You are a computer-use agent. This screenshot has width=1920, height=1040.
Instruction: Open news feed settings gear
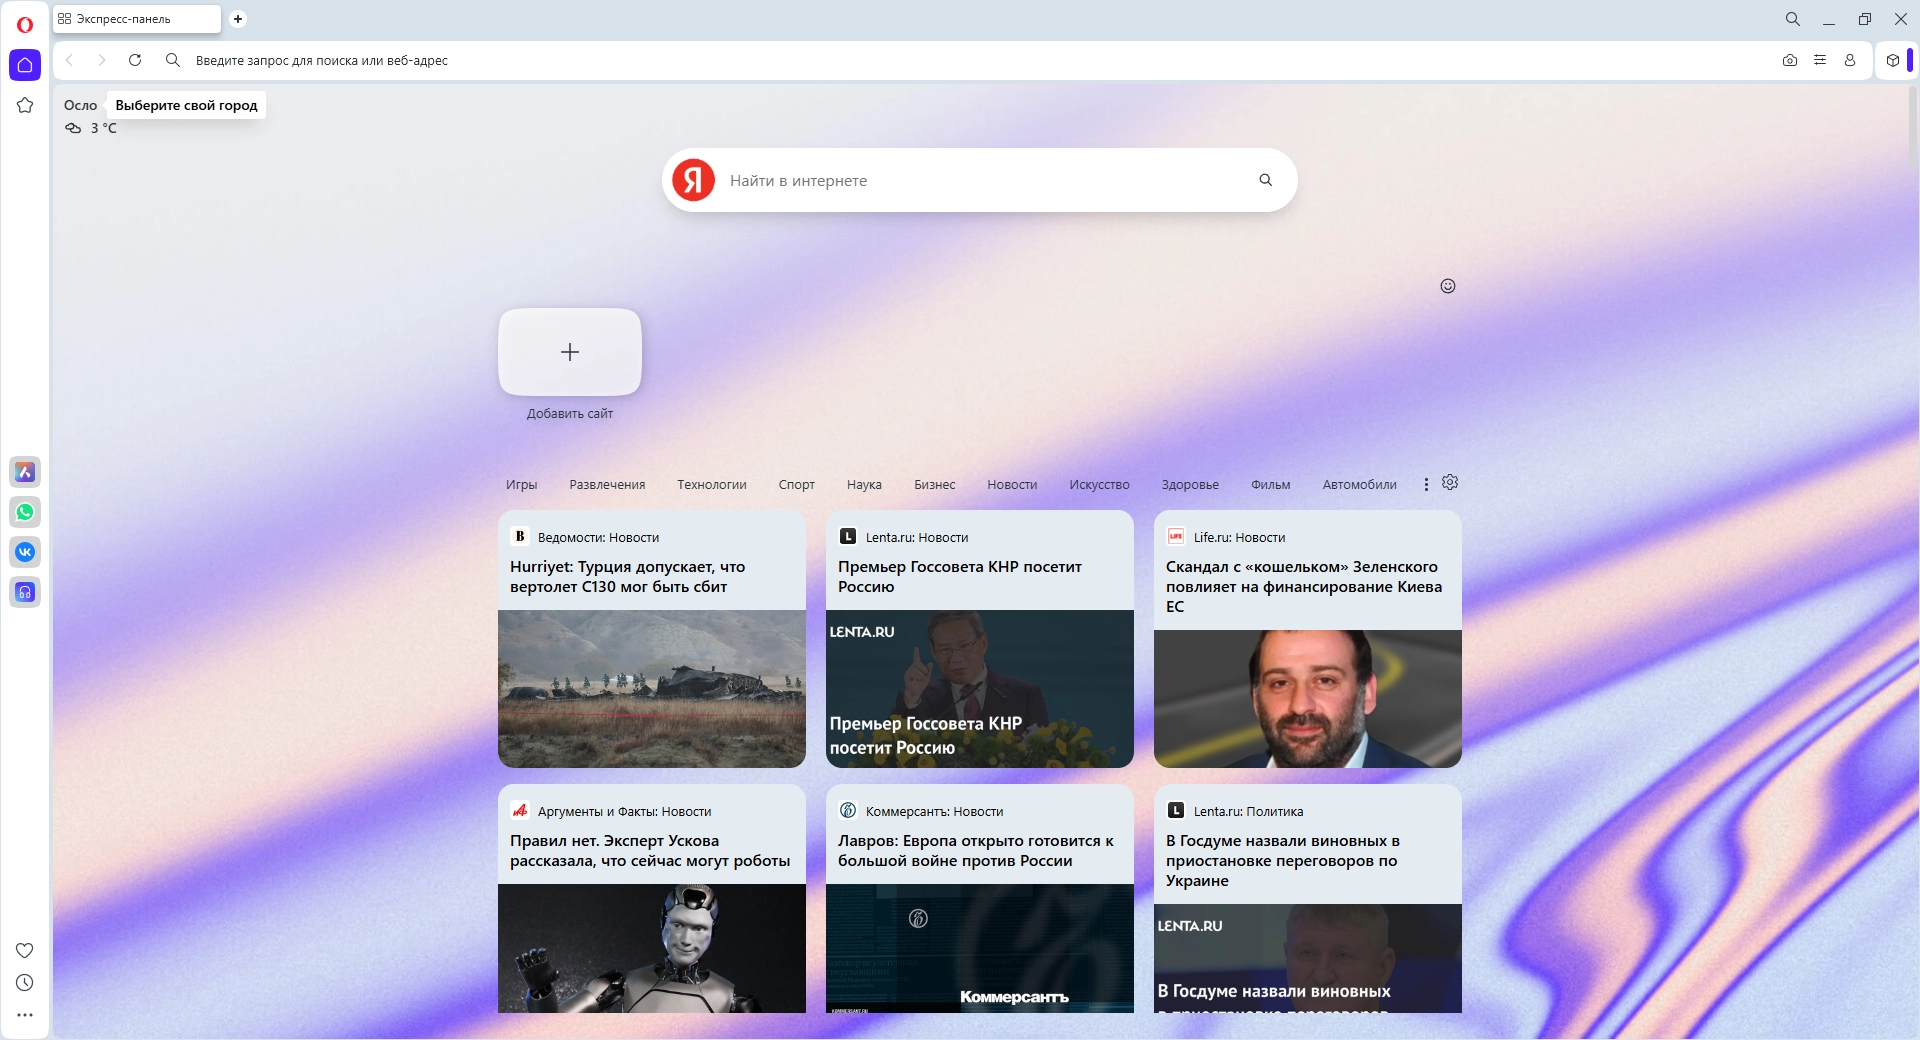point(1450,483)
